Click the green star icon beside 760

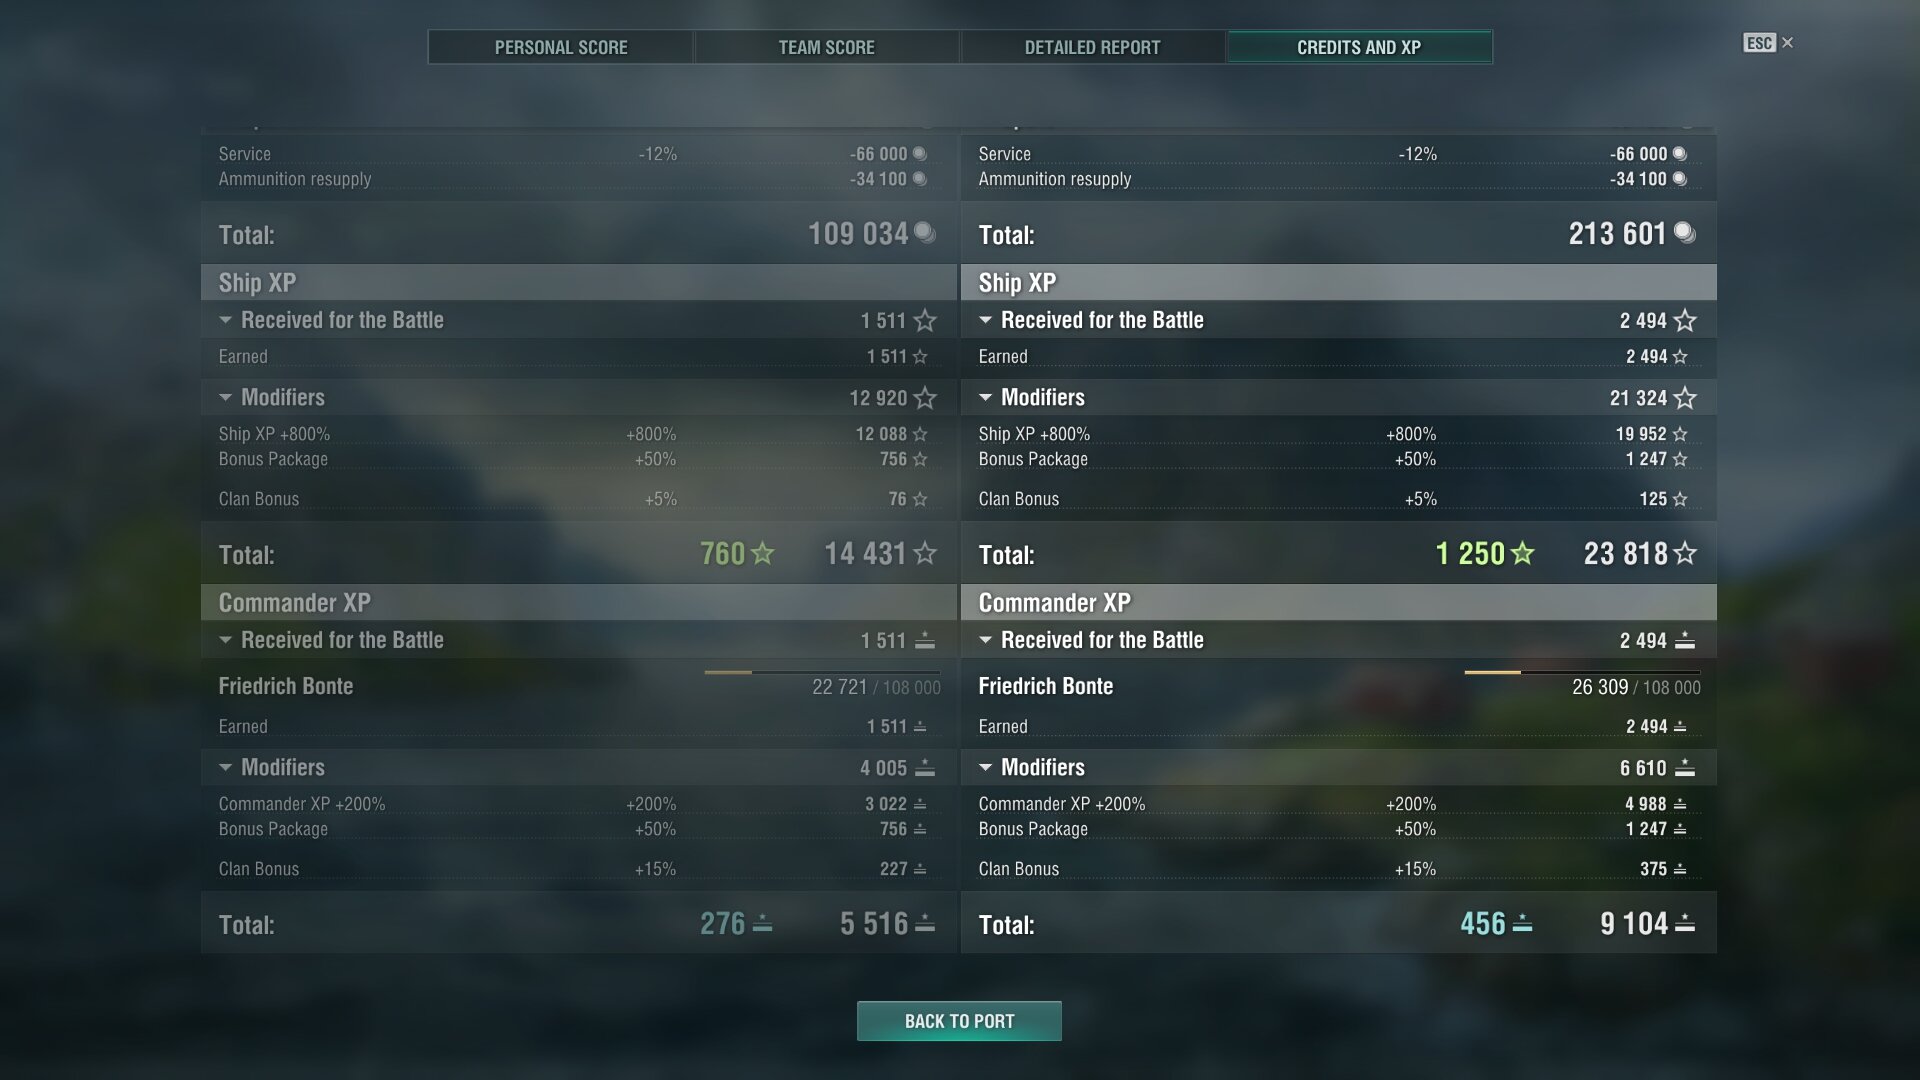pyautogui.click(x=762, y=553)
